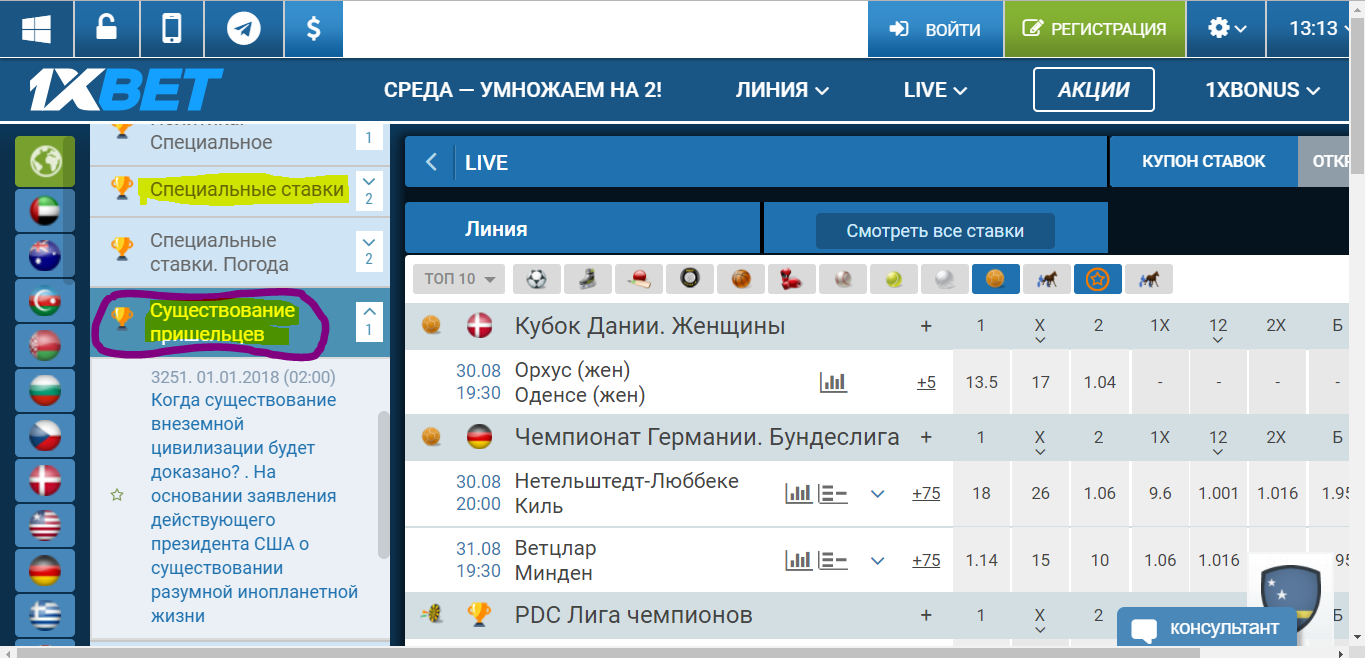The width and height of the screenshot is (1365, 658).
Task: Choose the Czech Republic flag in sidebar
Action: pyautogui.click(x=45, y=436)
